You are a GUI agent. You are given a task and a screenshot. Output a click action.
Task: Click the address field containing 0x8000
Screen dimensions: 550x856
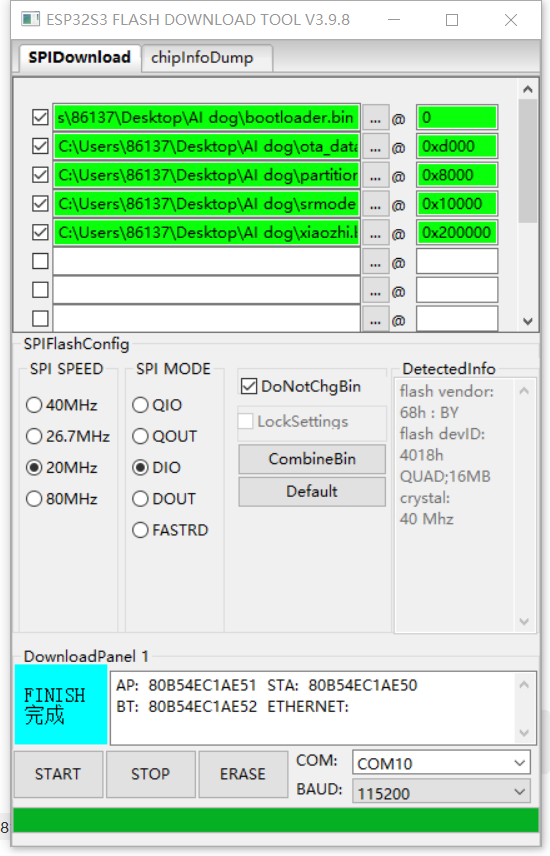pos(457,175)
